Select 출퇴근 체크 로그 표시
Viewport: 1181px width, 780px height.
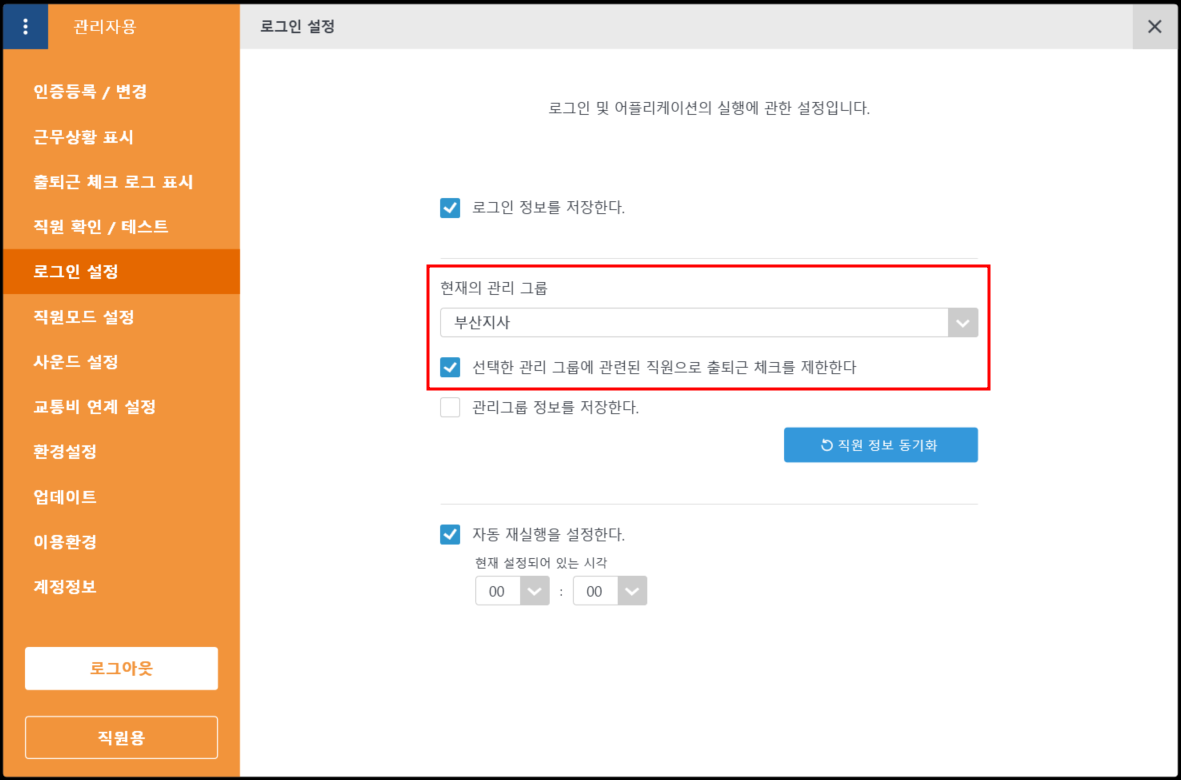[113, 182]
